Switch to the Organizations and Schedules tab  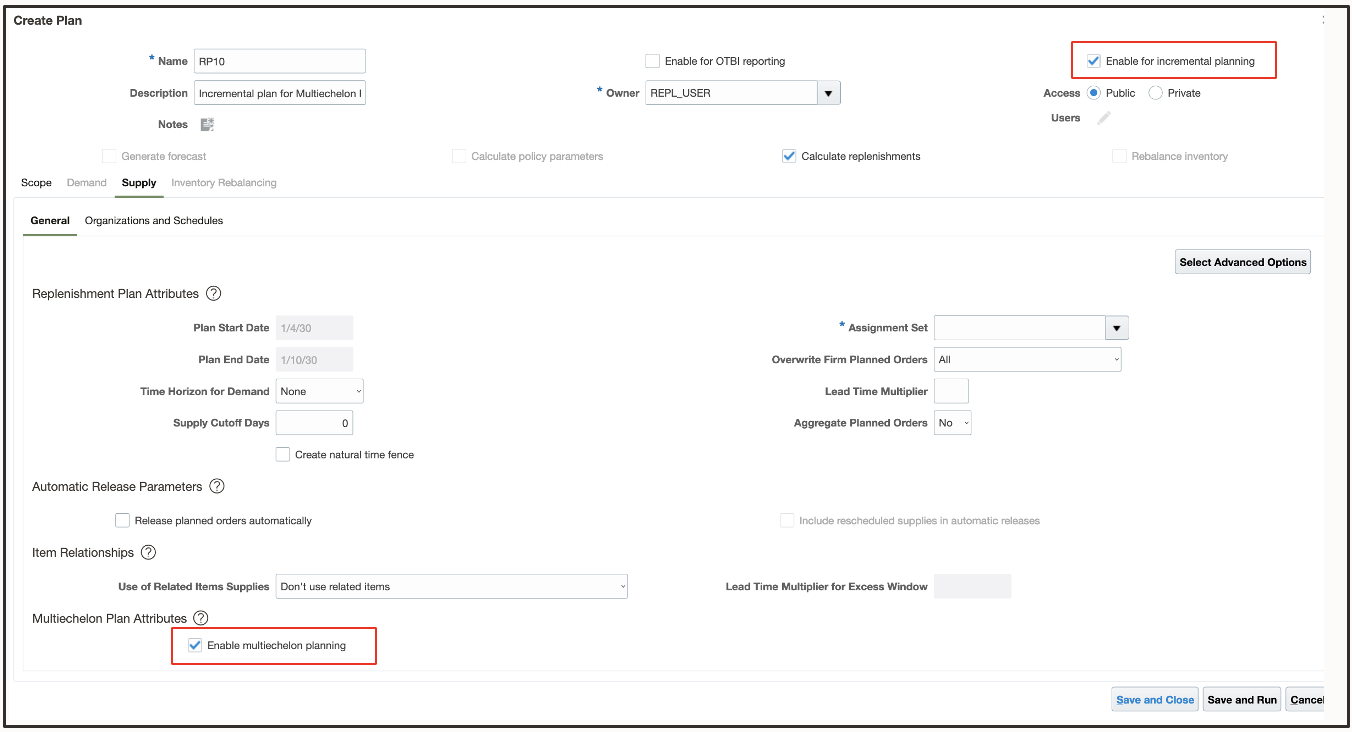[154, 220]
